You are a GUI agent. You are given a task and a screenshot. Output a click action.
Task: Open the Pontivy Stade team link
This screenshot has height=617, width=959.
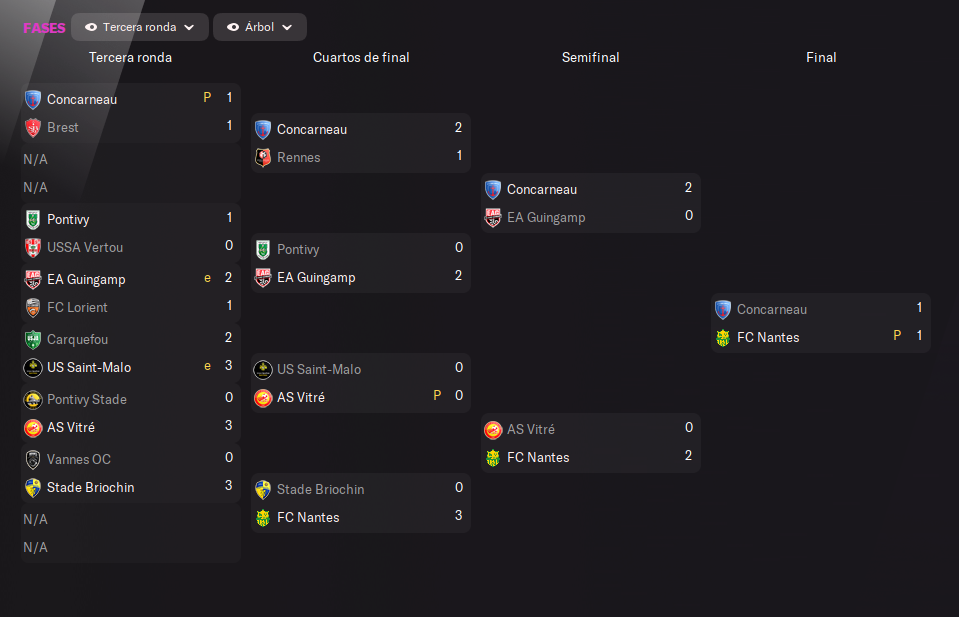(87, 399)
